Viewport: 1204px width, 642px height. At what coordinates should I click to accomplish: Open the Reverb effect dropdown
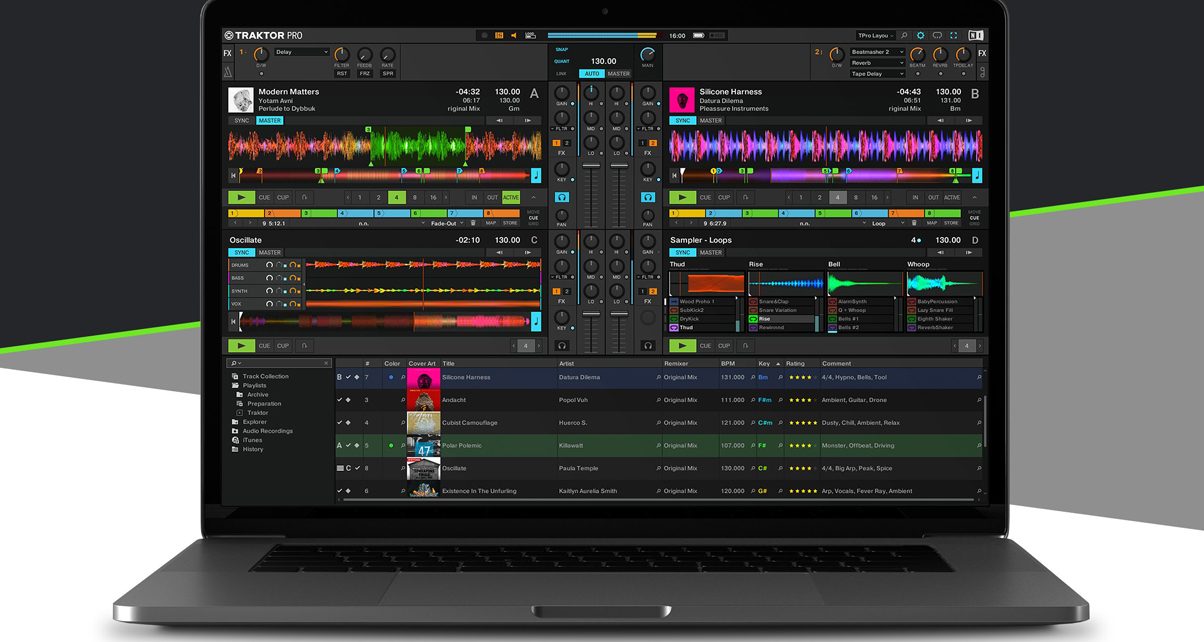877,62
